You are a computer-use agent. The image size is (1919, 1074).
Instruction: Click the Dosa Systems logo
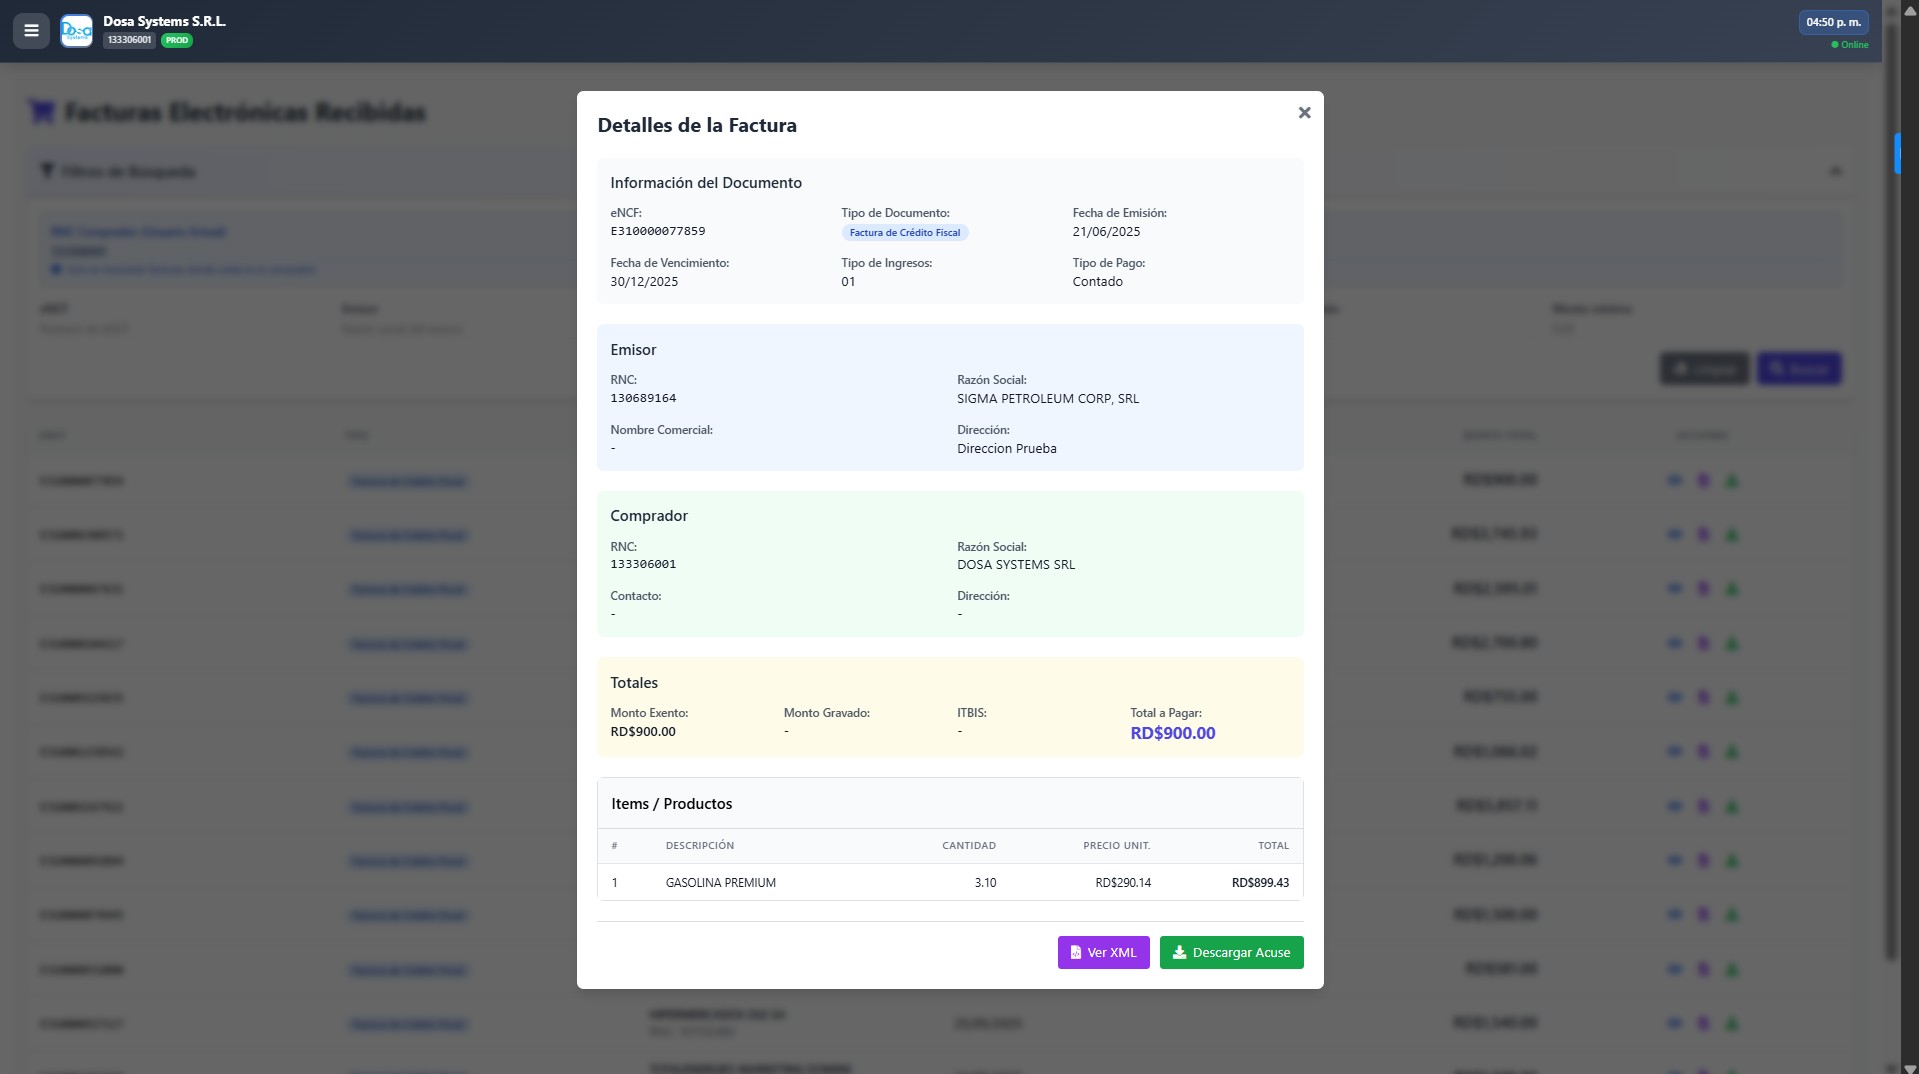pos(76,31)
